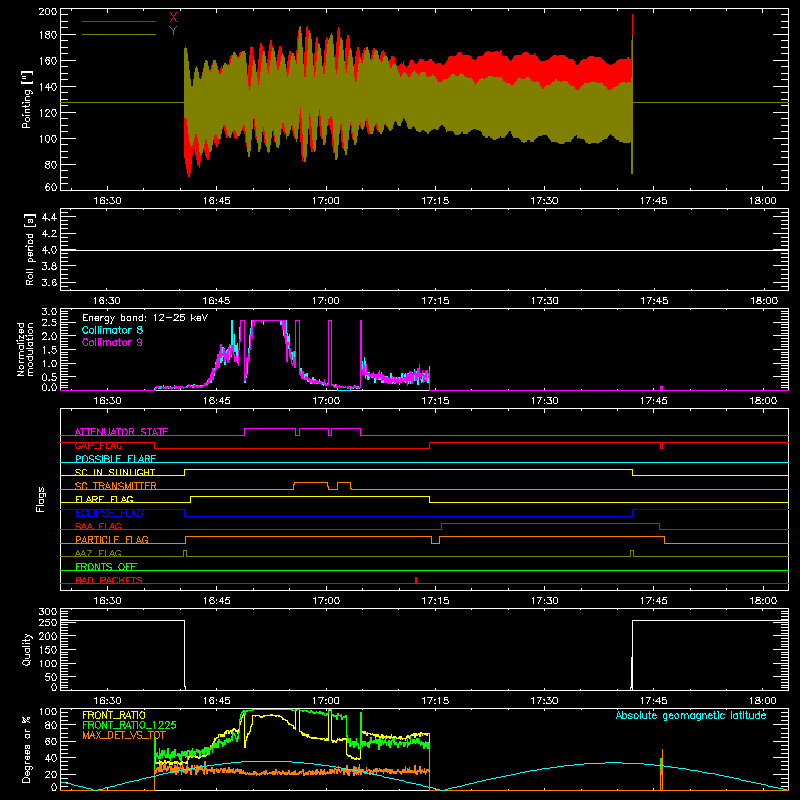The image size is (800, 800).
Task: Click the "Energy band: 12-25 keV" annotation
Action: 145,318
